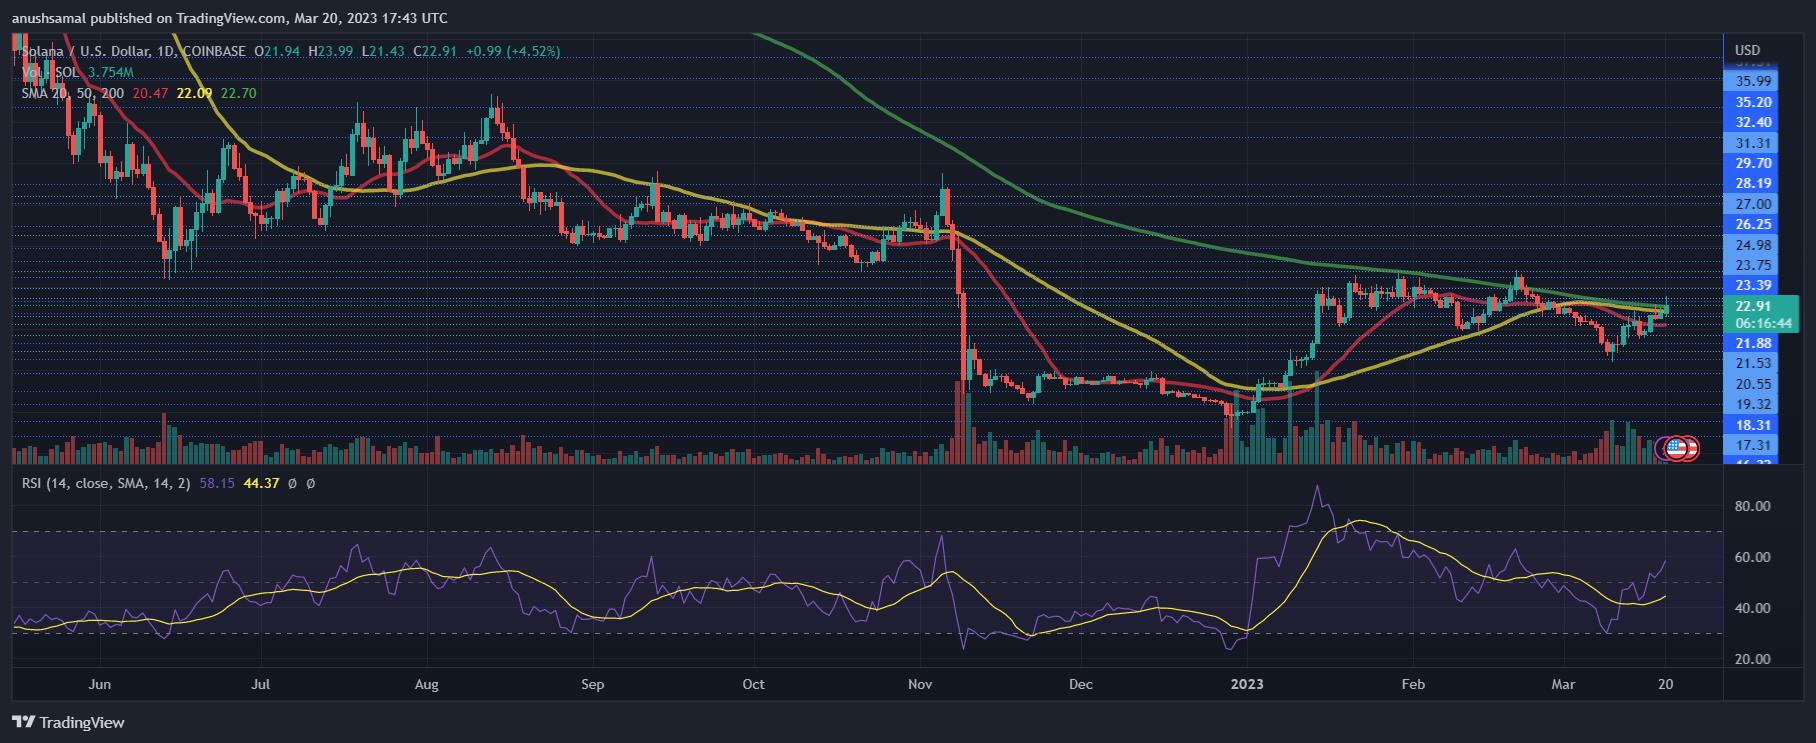Click the Nov label on the time axis
This screenshot has height=743, width=1816.
click(919, 684)
